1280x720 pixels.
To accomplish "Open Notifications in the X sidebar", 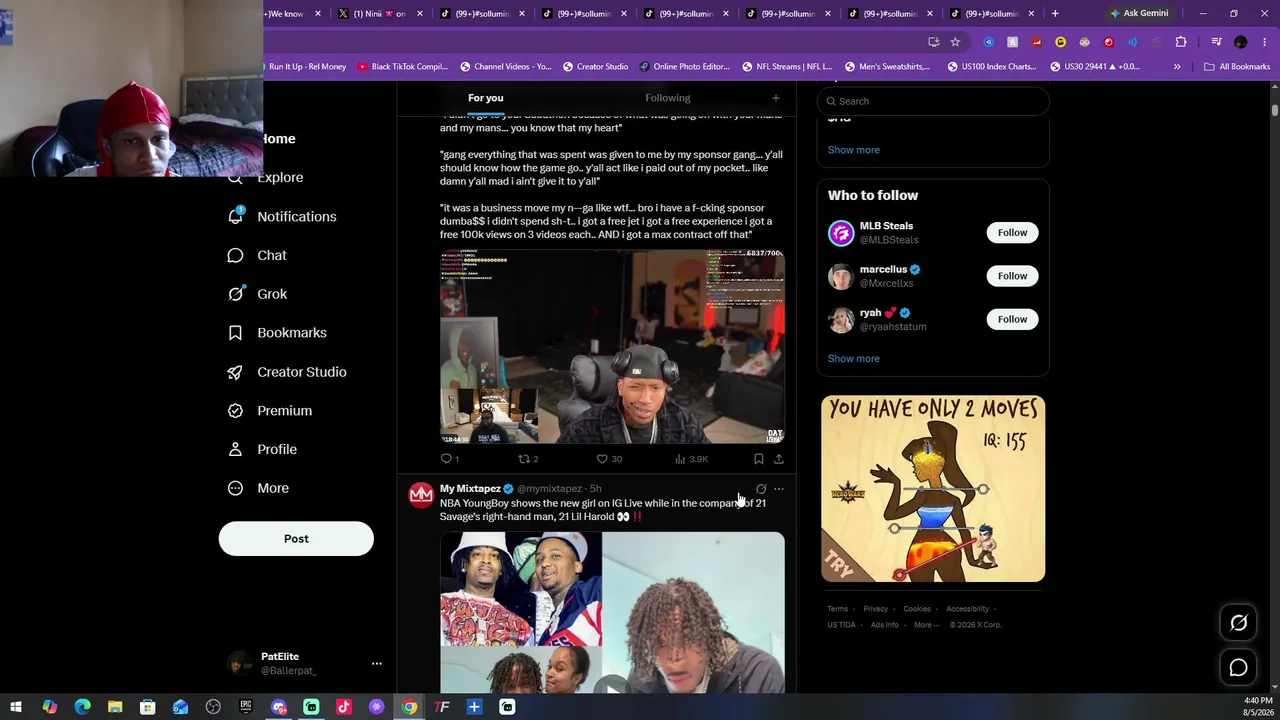I will pyautogui.click(x=296, y=216).
